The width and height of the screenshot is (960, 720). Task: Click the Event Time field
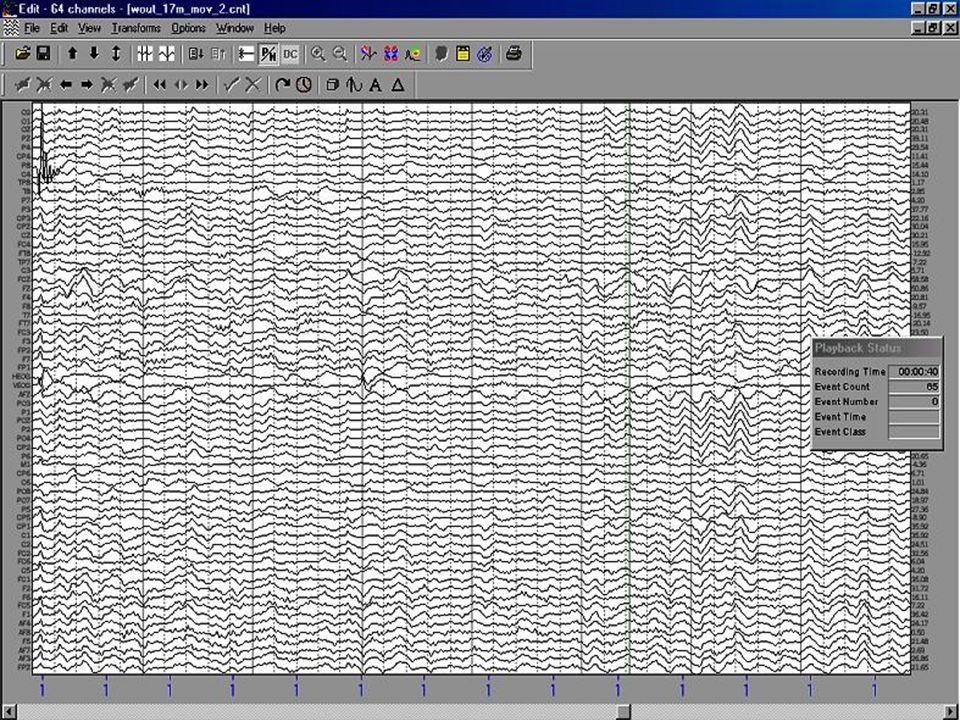click(x=914, y=417)
